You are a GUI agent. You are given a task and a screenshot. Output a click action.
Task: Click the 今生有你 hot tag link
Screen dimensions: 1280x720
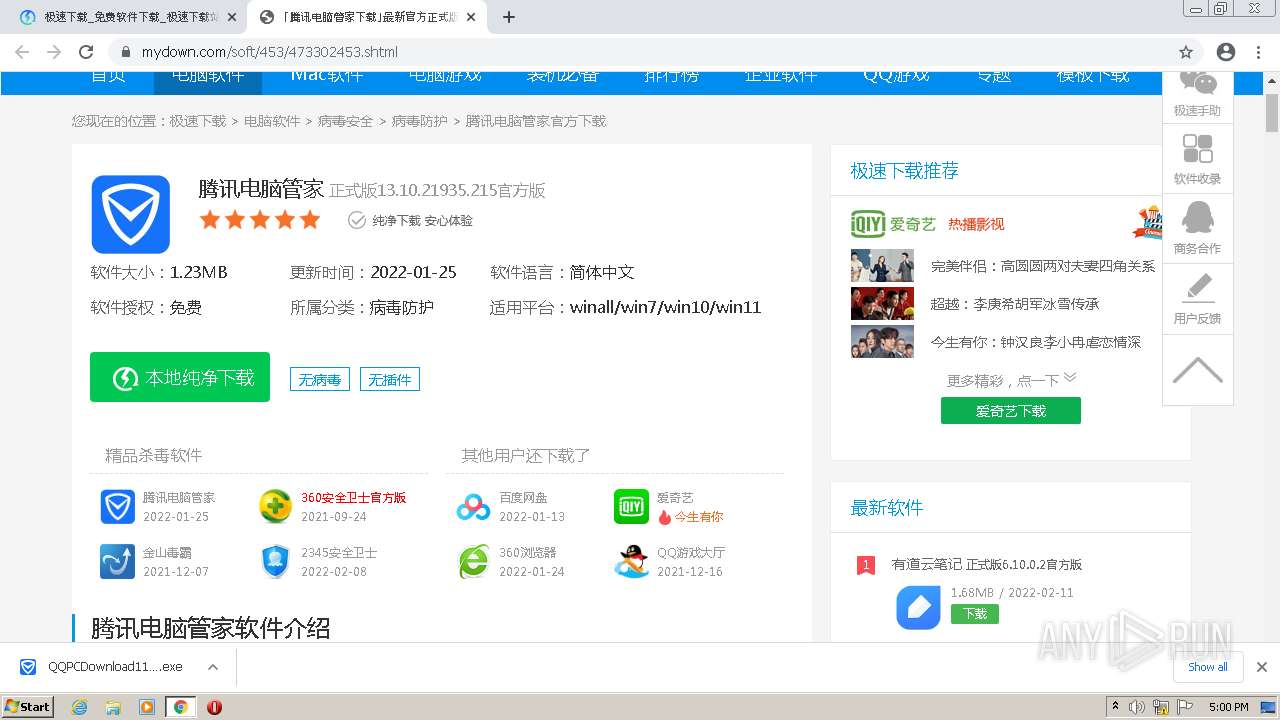pos(699,517)
